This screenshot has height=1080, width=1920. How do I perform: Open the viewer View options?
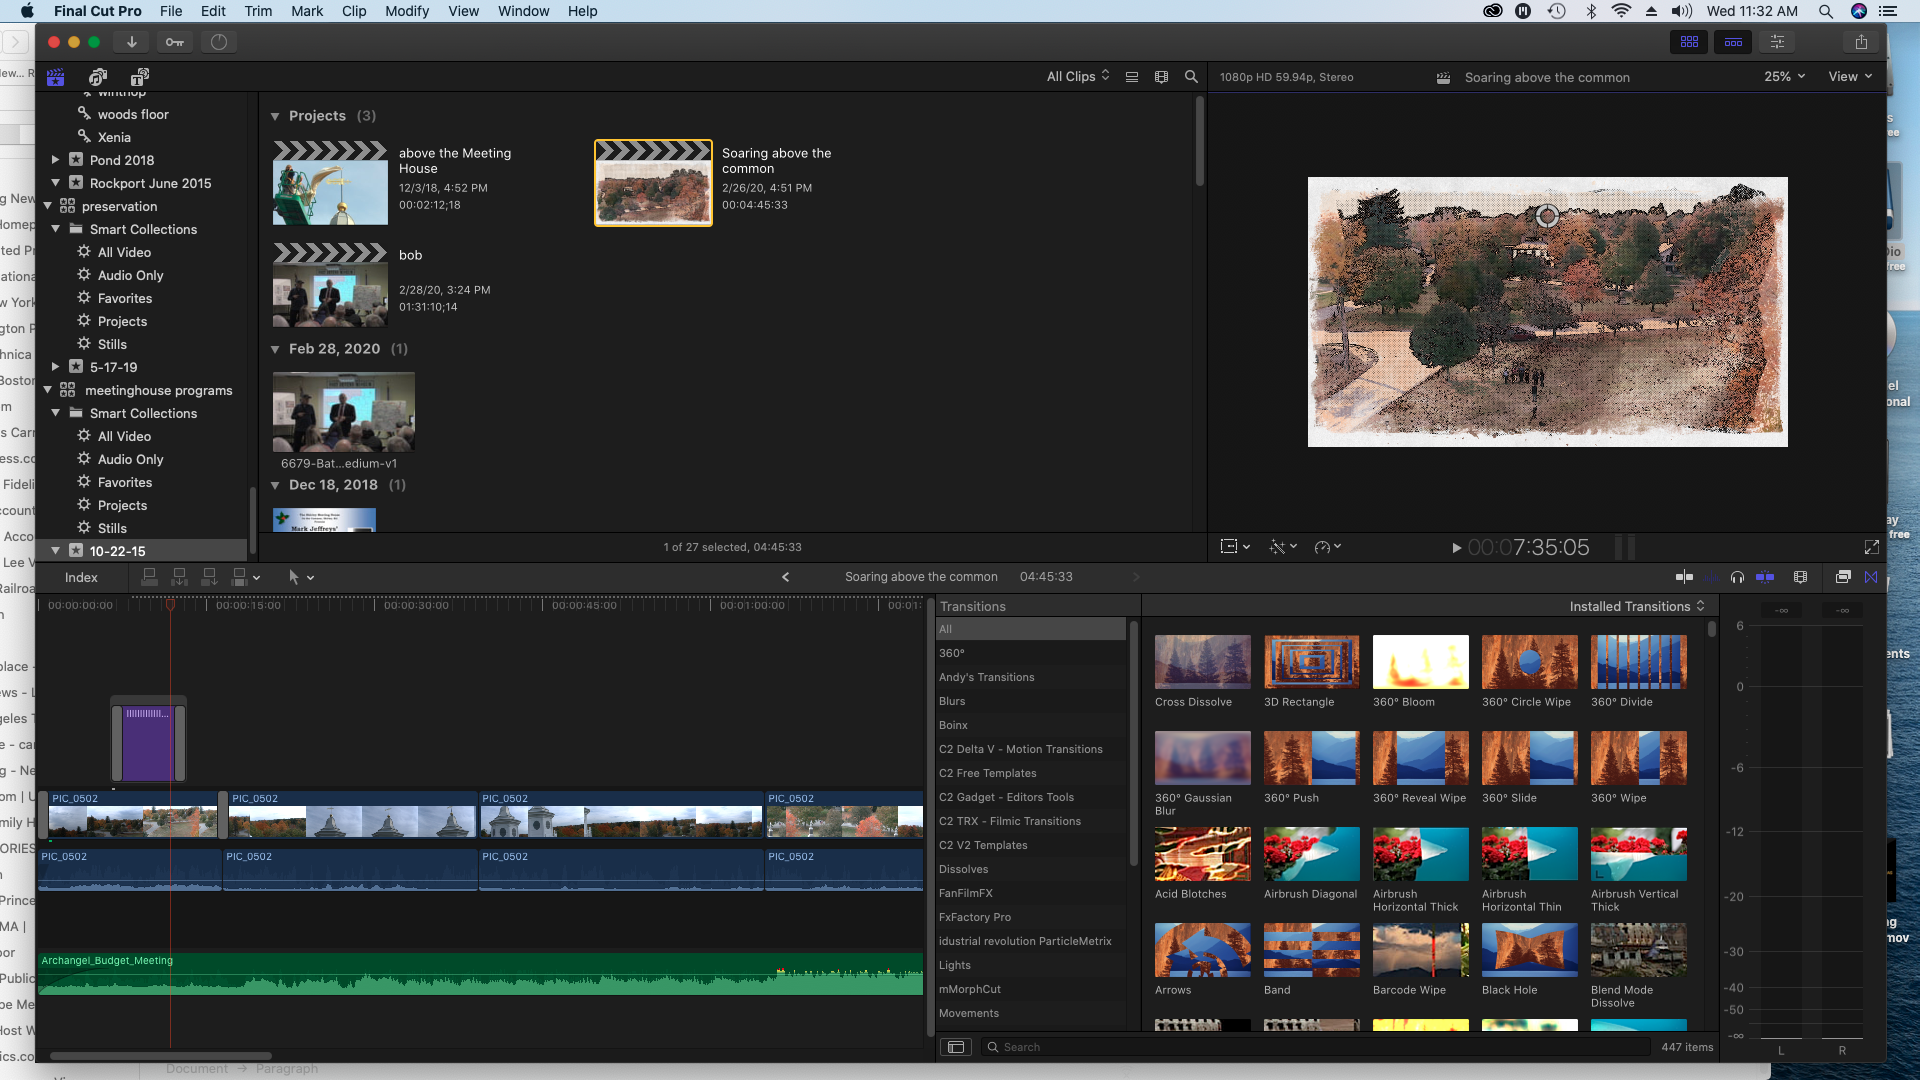[x=1849, y=77]
